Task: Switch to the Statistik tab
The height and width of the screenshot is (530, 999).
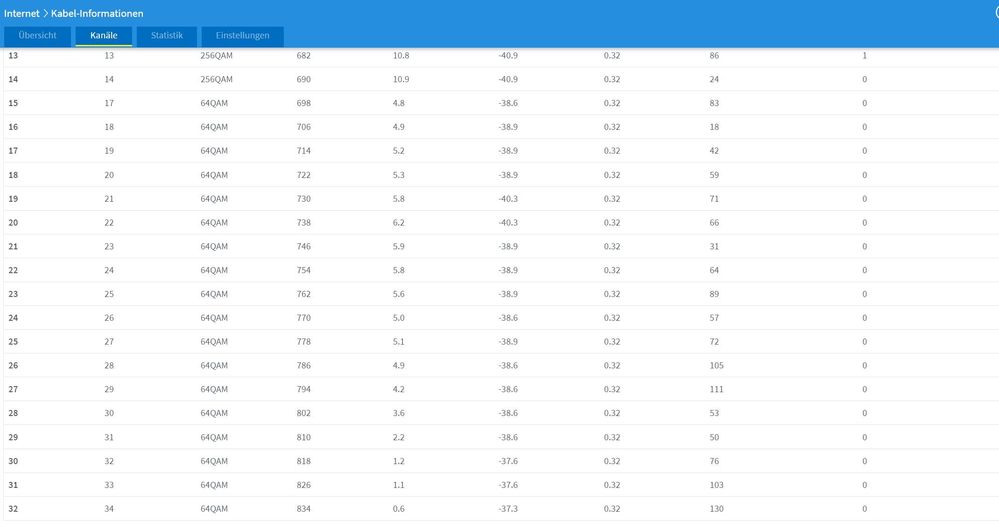Action: [x=167, y=36]
